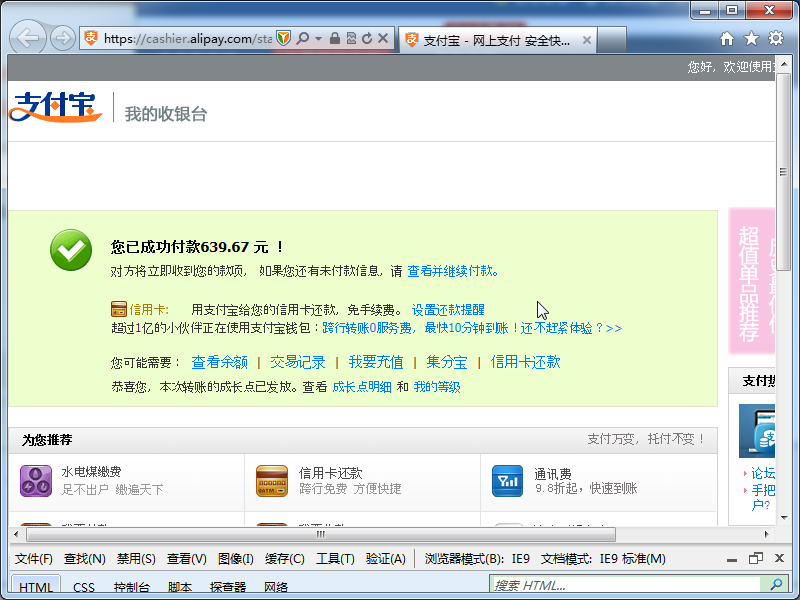Click the horizontal scrollbar left arrow
Image resolution: width=800 pixels, height=600 pixels.
[16, 534]
